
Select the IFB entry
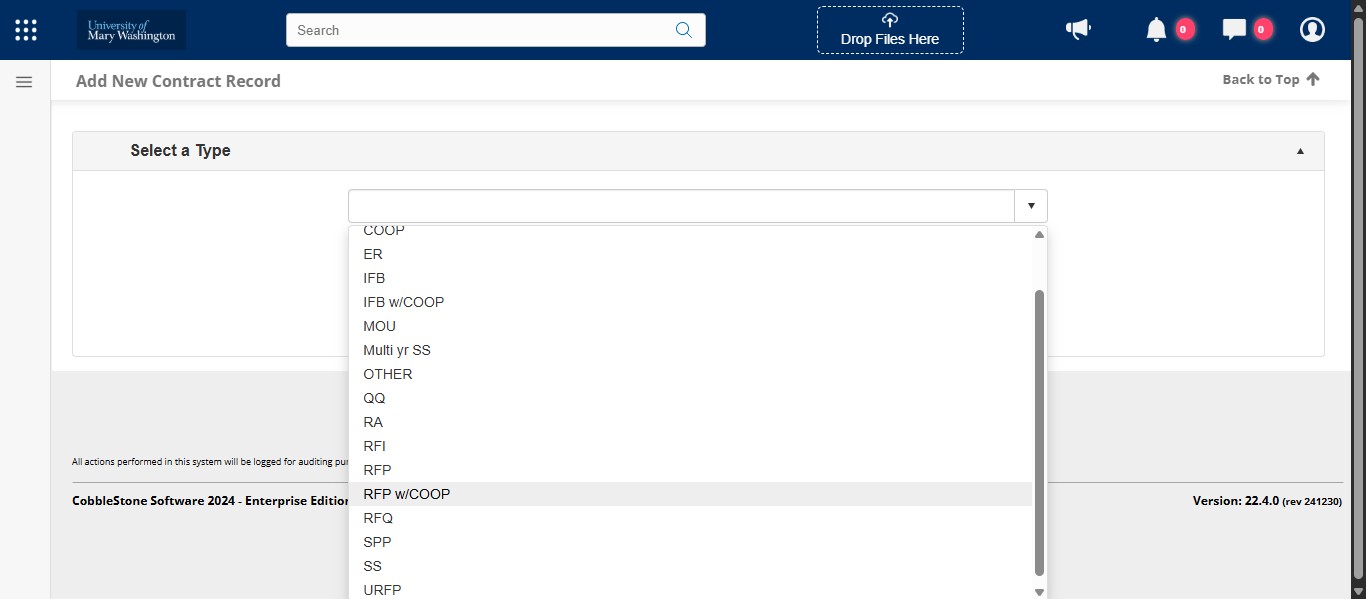[374, 278]
